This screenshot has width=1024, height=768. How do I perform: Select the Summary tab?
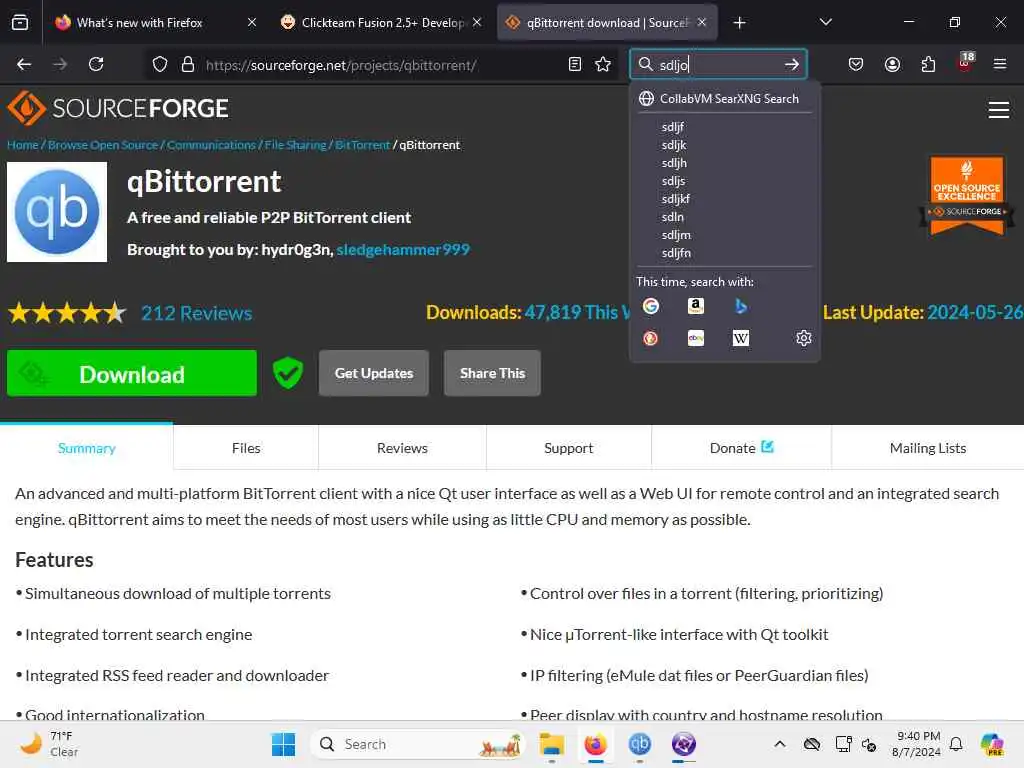(87, 448)
